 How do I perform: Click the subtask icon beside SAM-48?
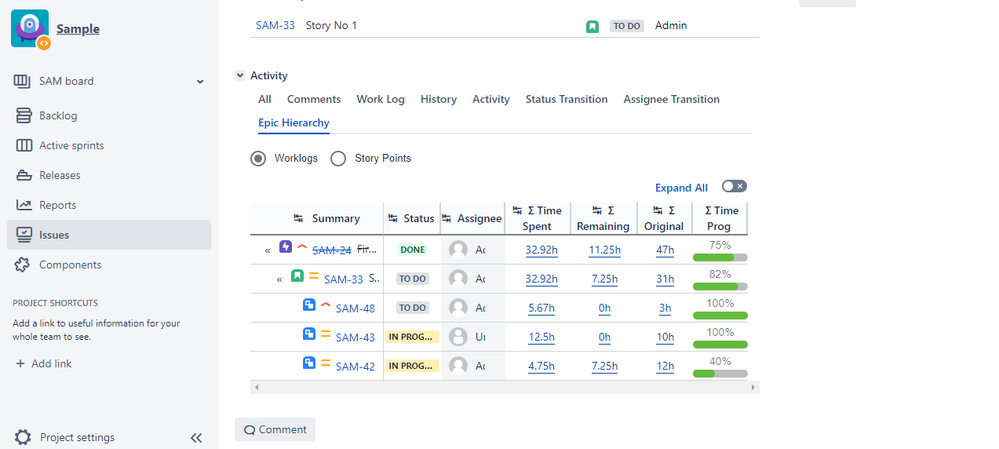coord(309,304)
